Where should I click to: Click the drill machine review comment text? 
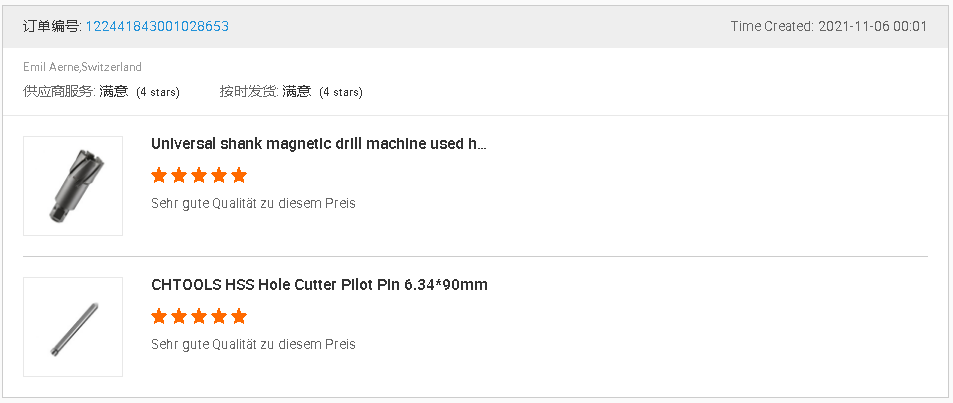pyautogui.click(x=253, y=203)
